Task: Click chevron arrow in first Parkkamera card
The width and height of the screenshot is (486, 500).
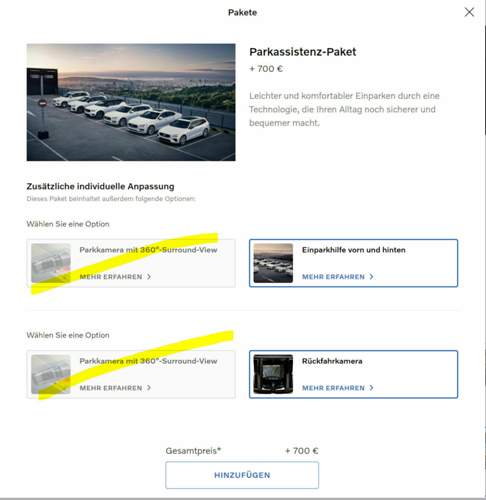Action: click(x=149, y=277)
